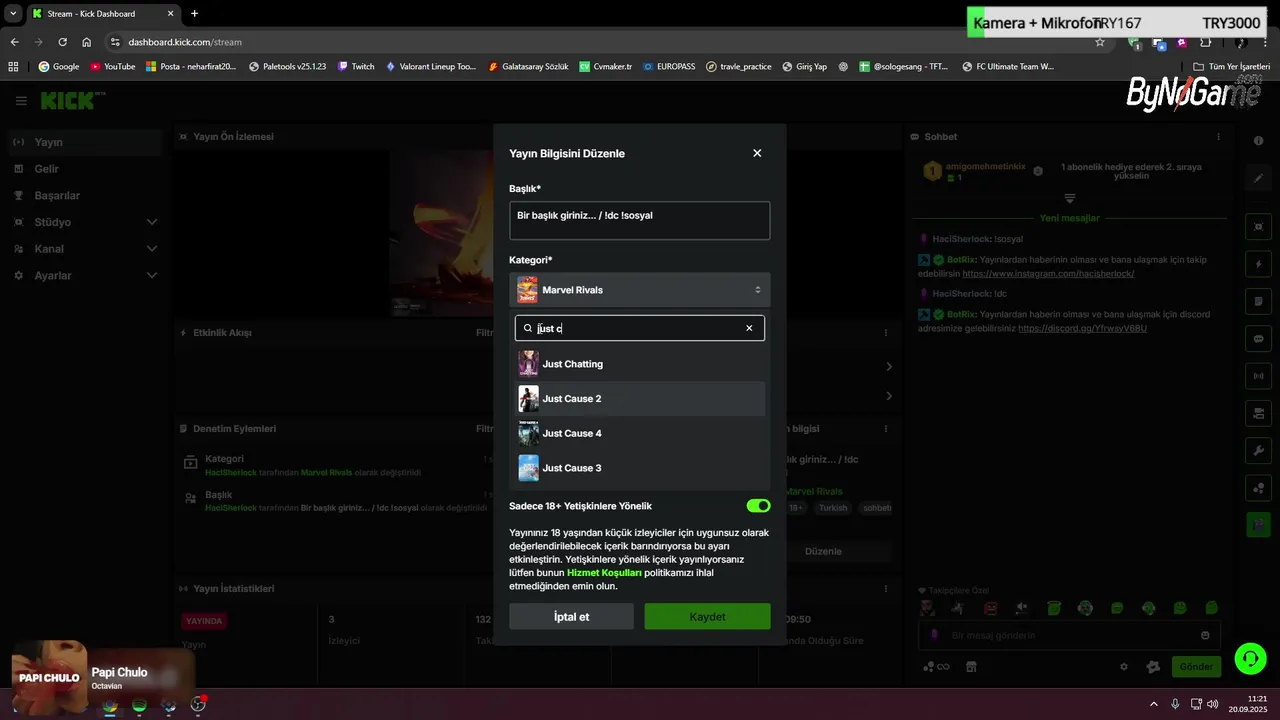The height and width of the screenshot is (720, 1280).
Task: Open the emoji picker in chat input
Action: tap(1205, 635)
